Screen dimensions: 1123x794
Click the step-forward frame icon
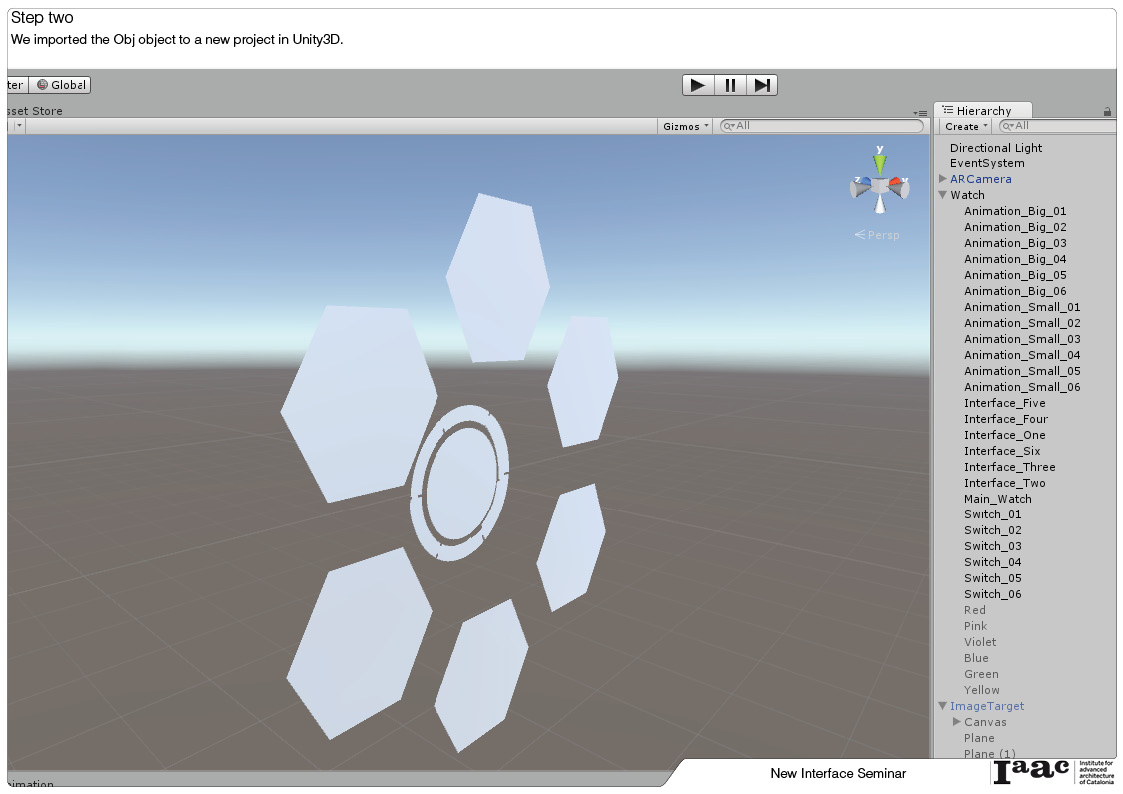point(763,85)
